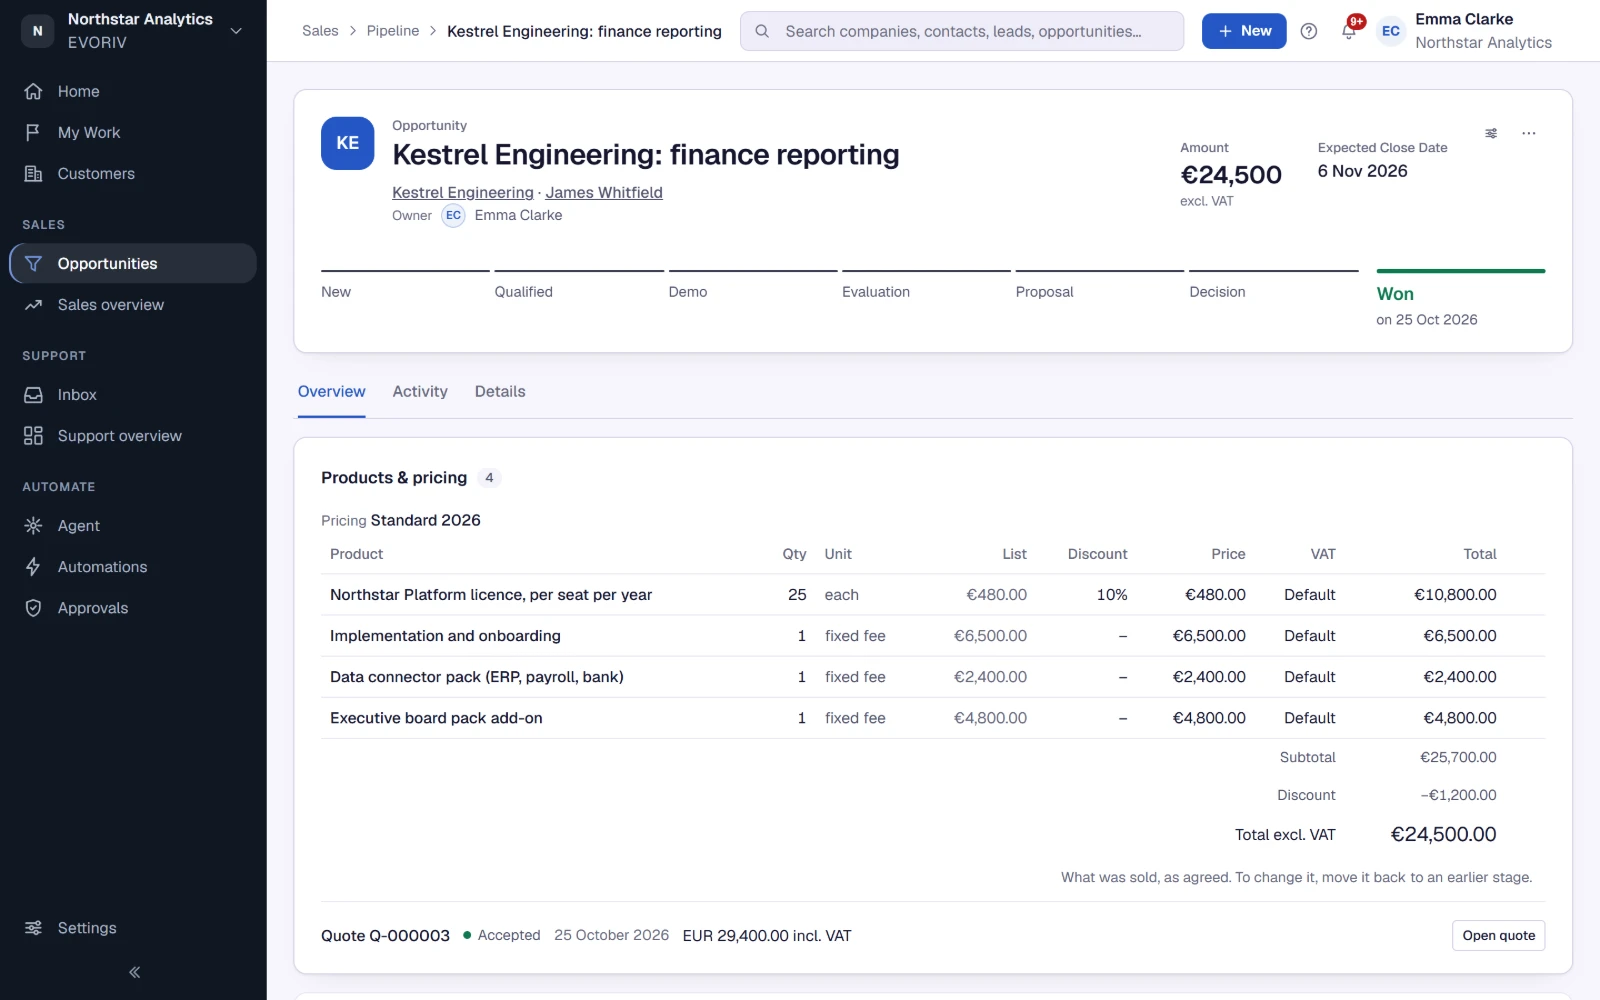This screenshot has height=1000, width=1600.
Task: Open Automations lightning icon
Action: point(33,566)
